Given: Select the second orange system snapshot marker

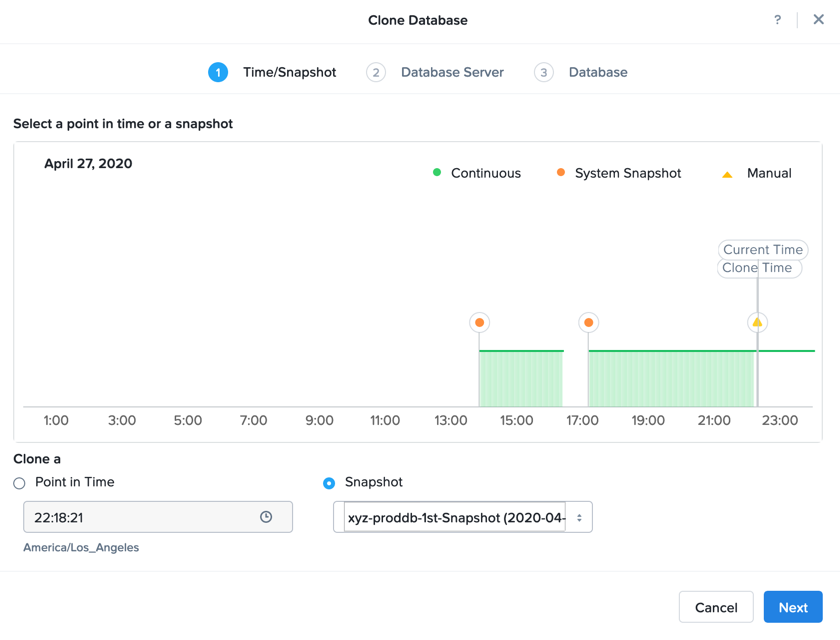Looking at the screenshot, I should [588, 322].
